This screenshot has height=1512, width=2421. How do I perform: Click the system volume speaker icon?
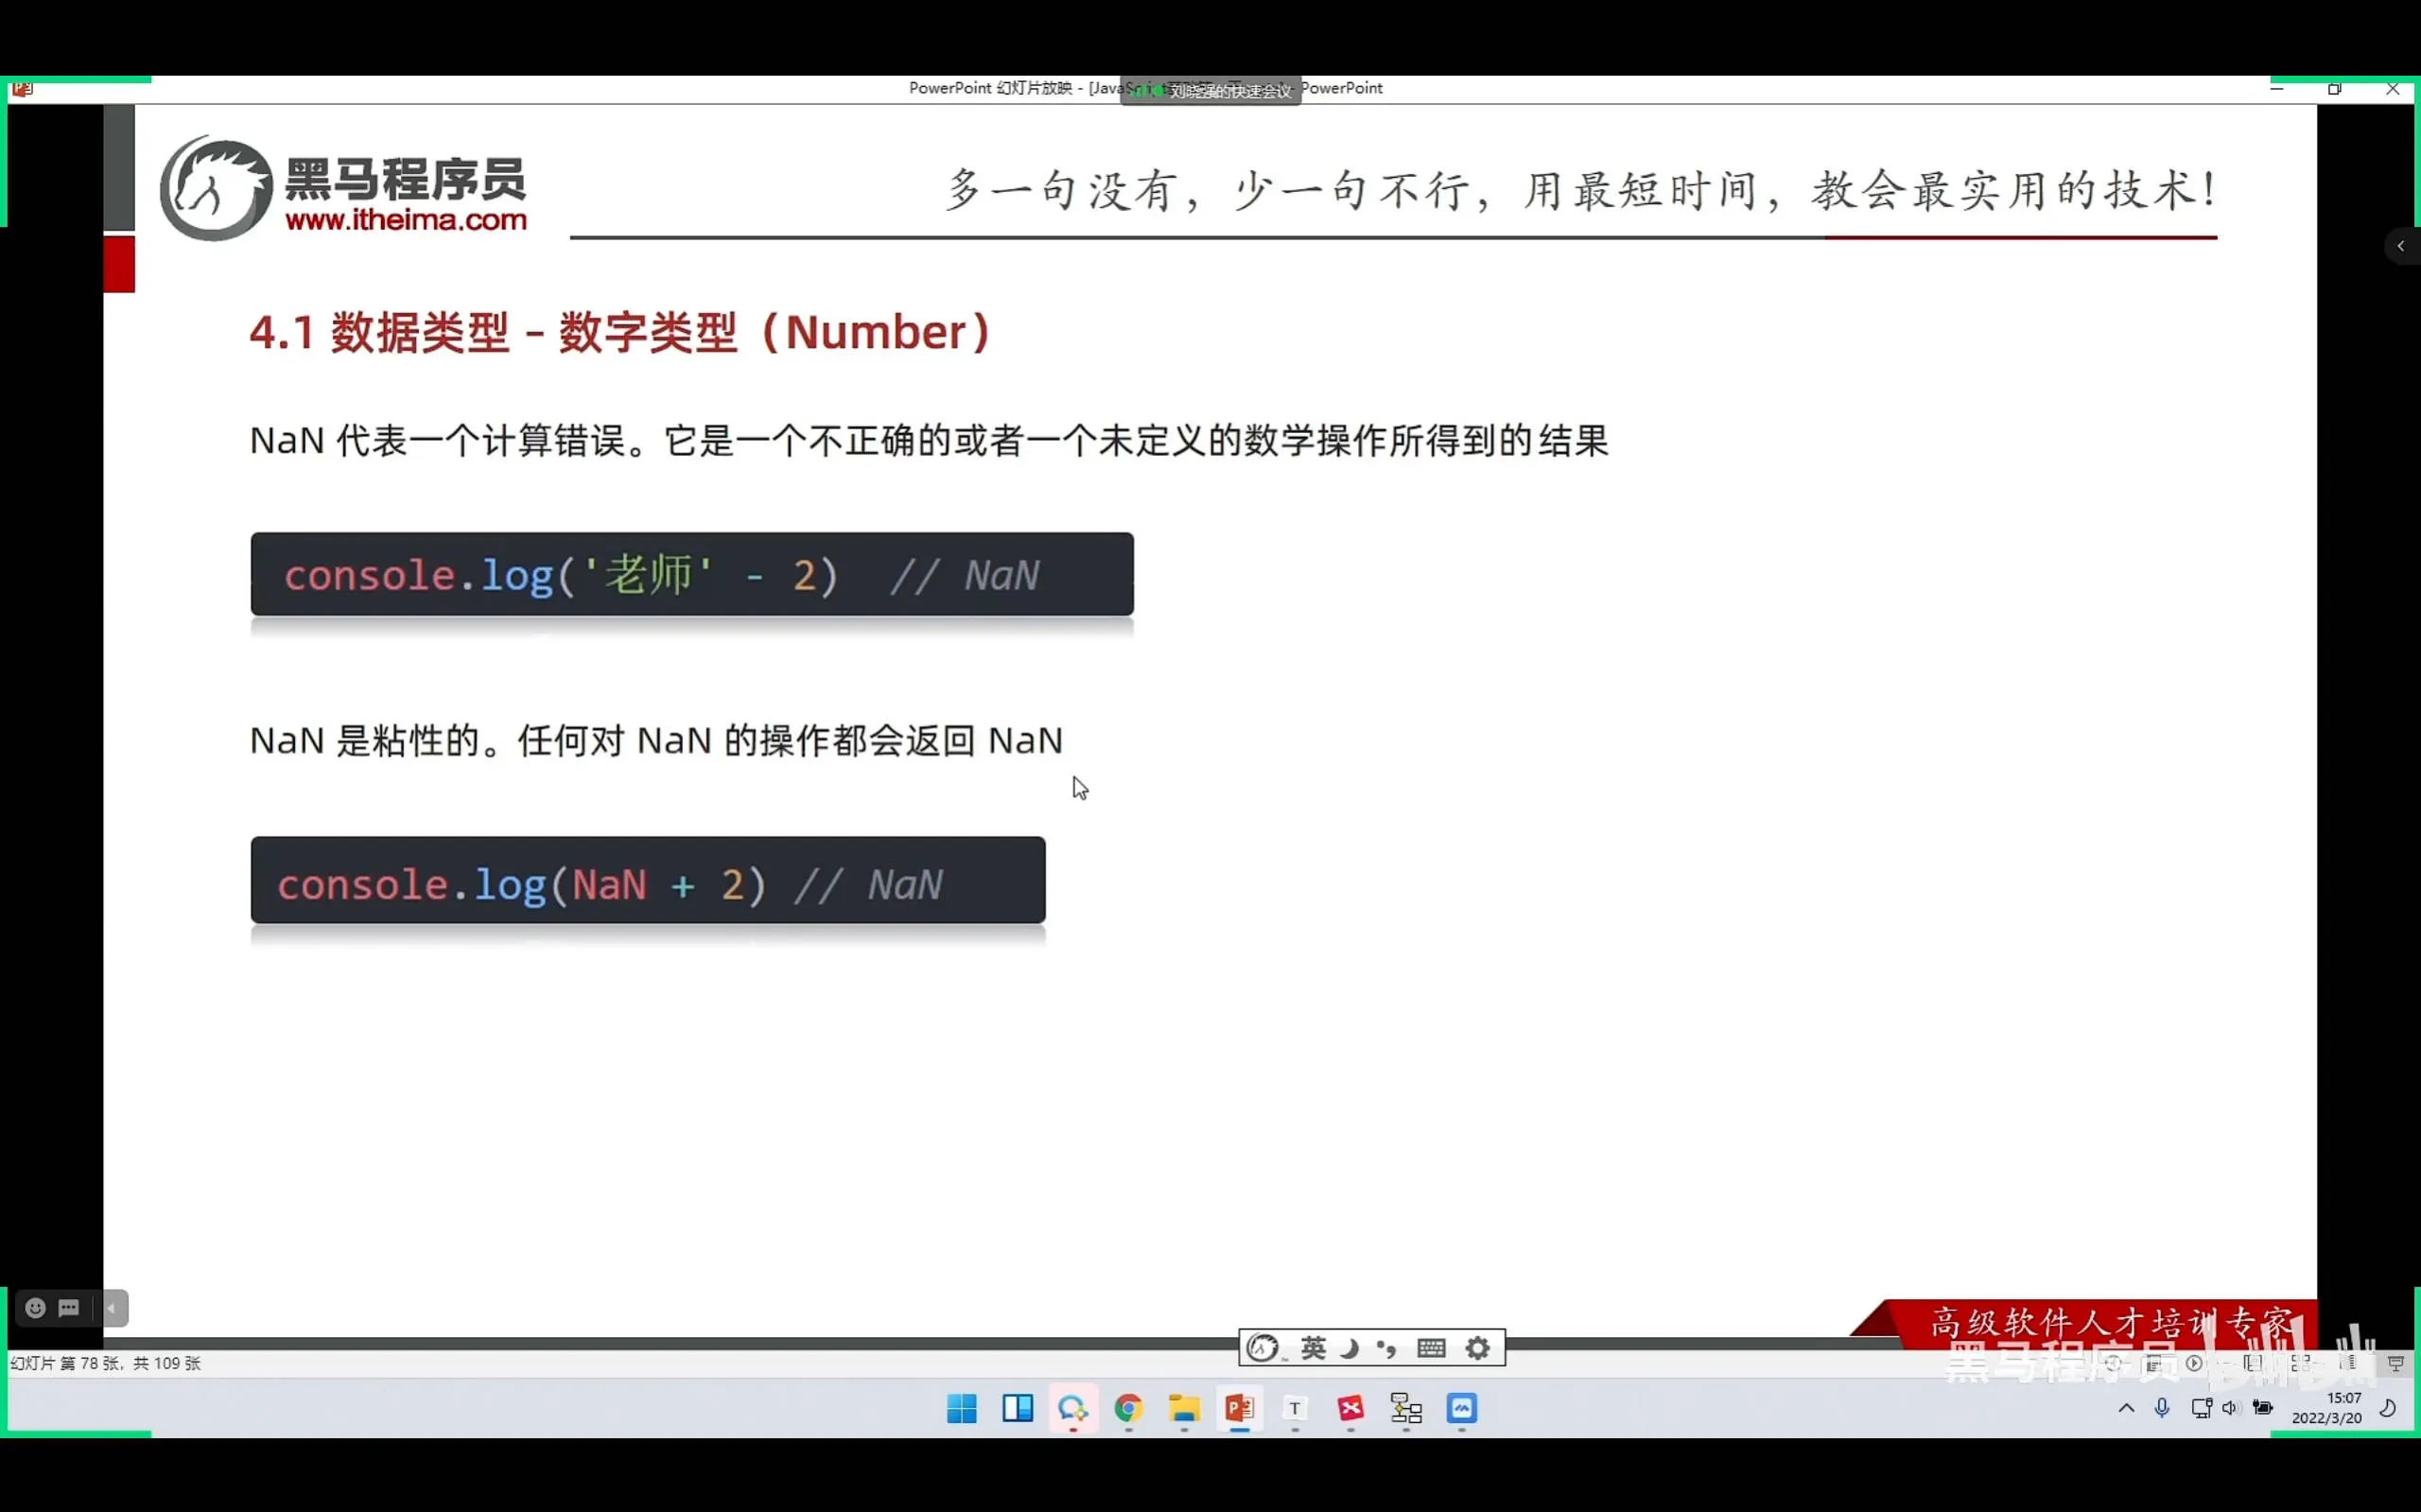2230,1408
